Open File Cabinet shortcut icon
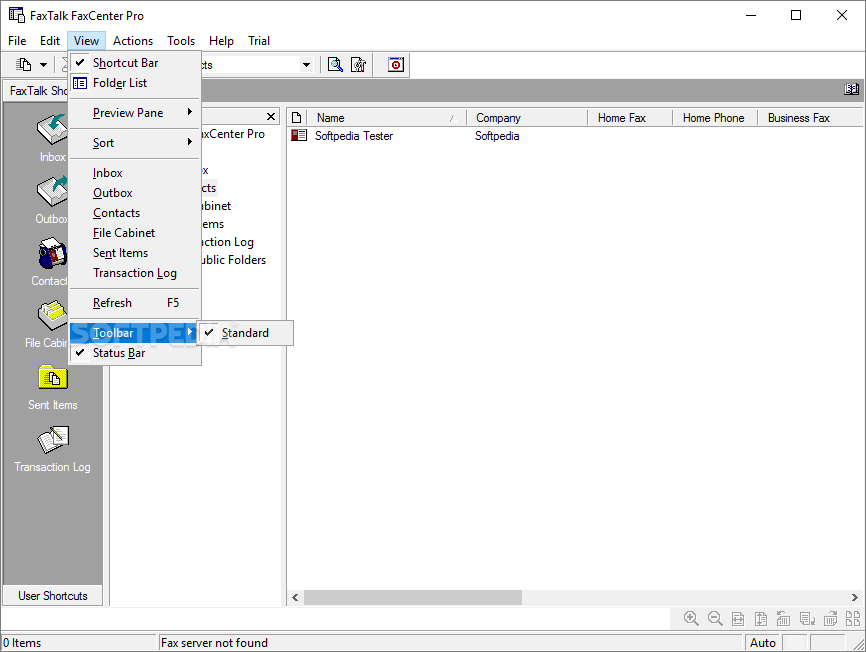This screenshot has width=866, height=652. 52,316
